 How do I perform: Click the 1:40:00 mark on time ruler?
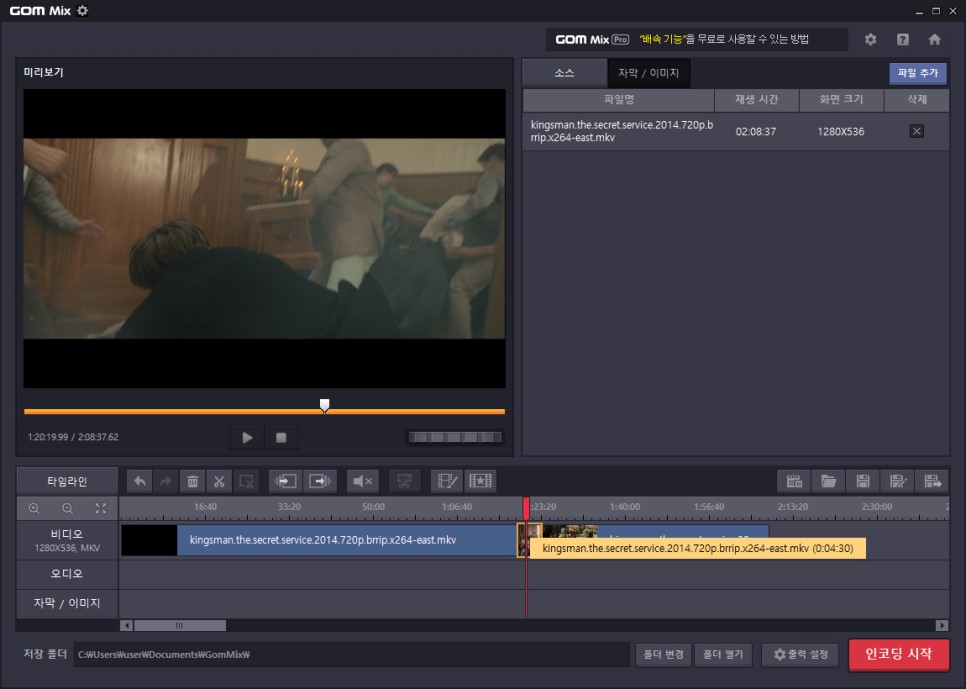(x=625, y=507)
